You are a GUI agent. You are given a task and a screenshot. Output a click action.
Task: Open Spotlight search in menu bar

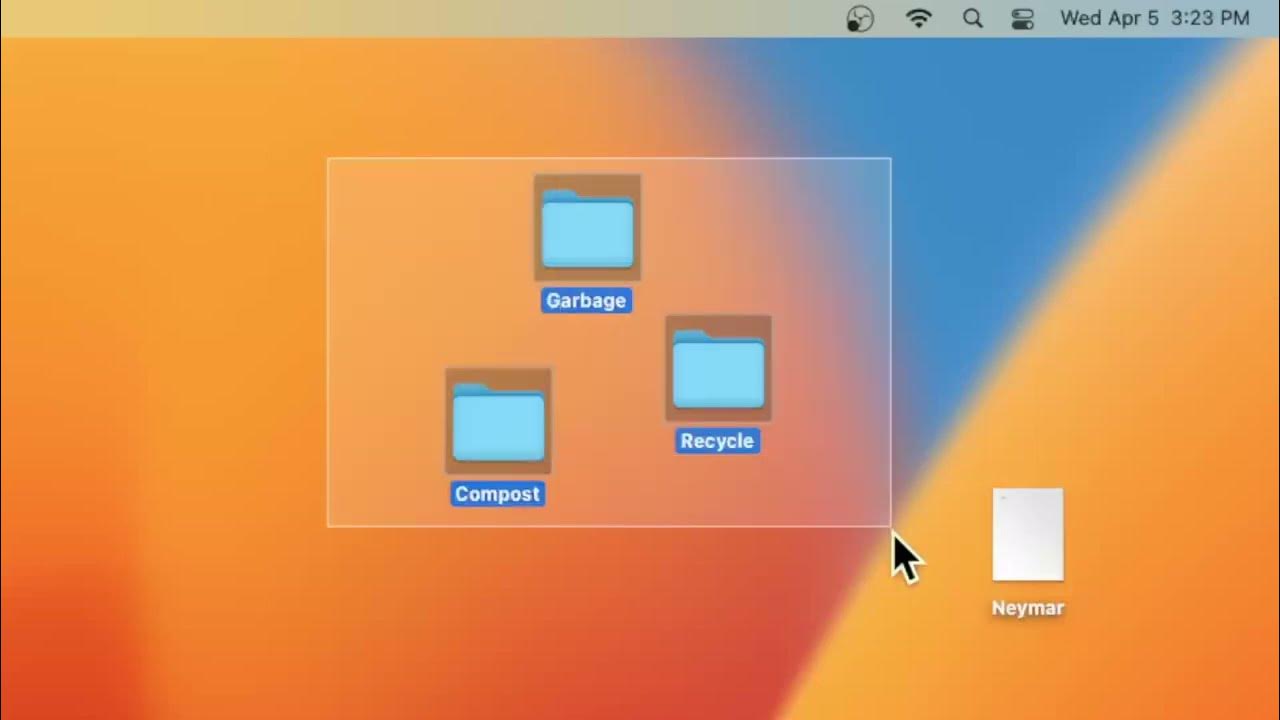(x=972, y=18)
